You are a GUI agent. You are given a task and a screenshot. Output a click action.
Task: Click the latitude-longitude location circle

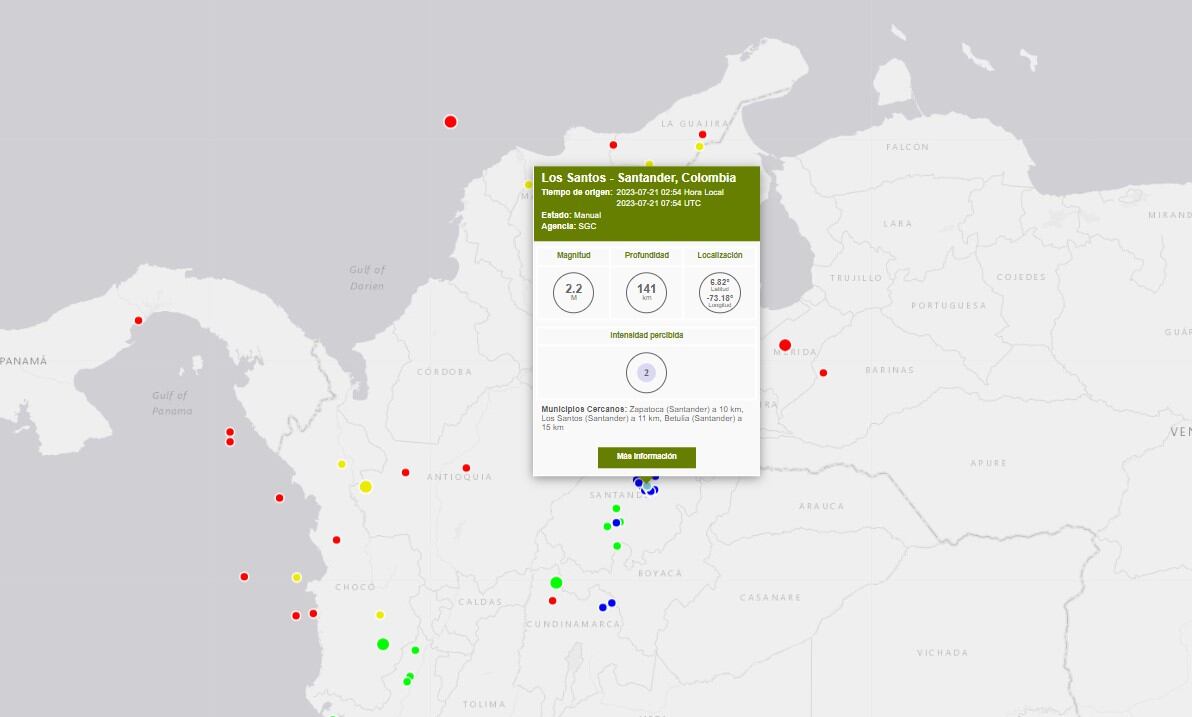click(x=719, y=293)
